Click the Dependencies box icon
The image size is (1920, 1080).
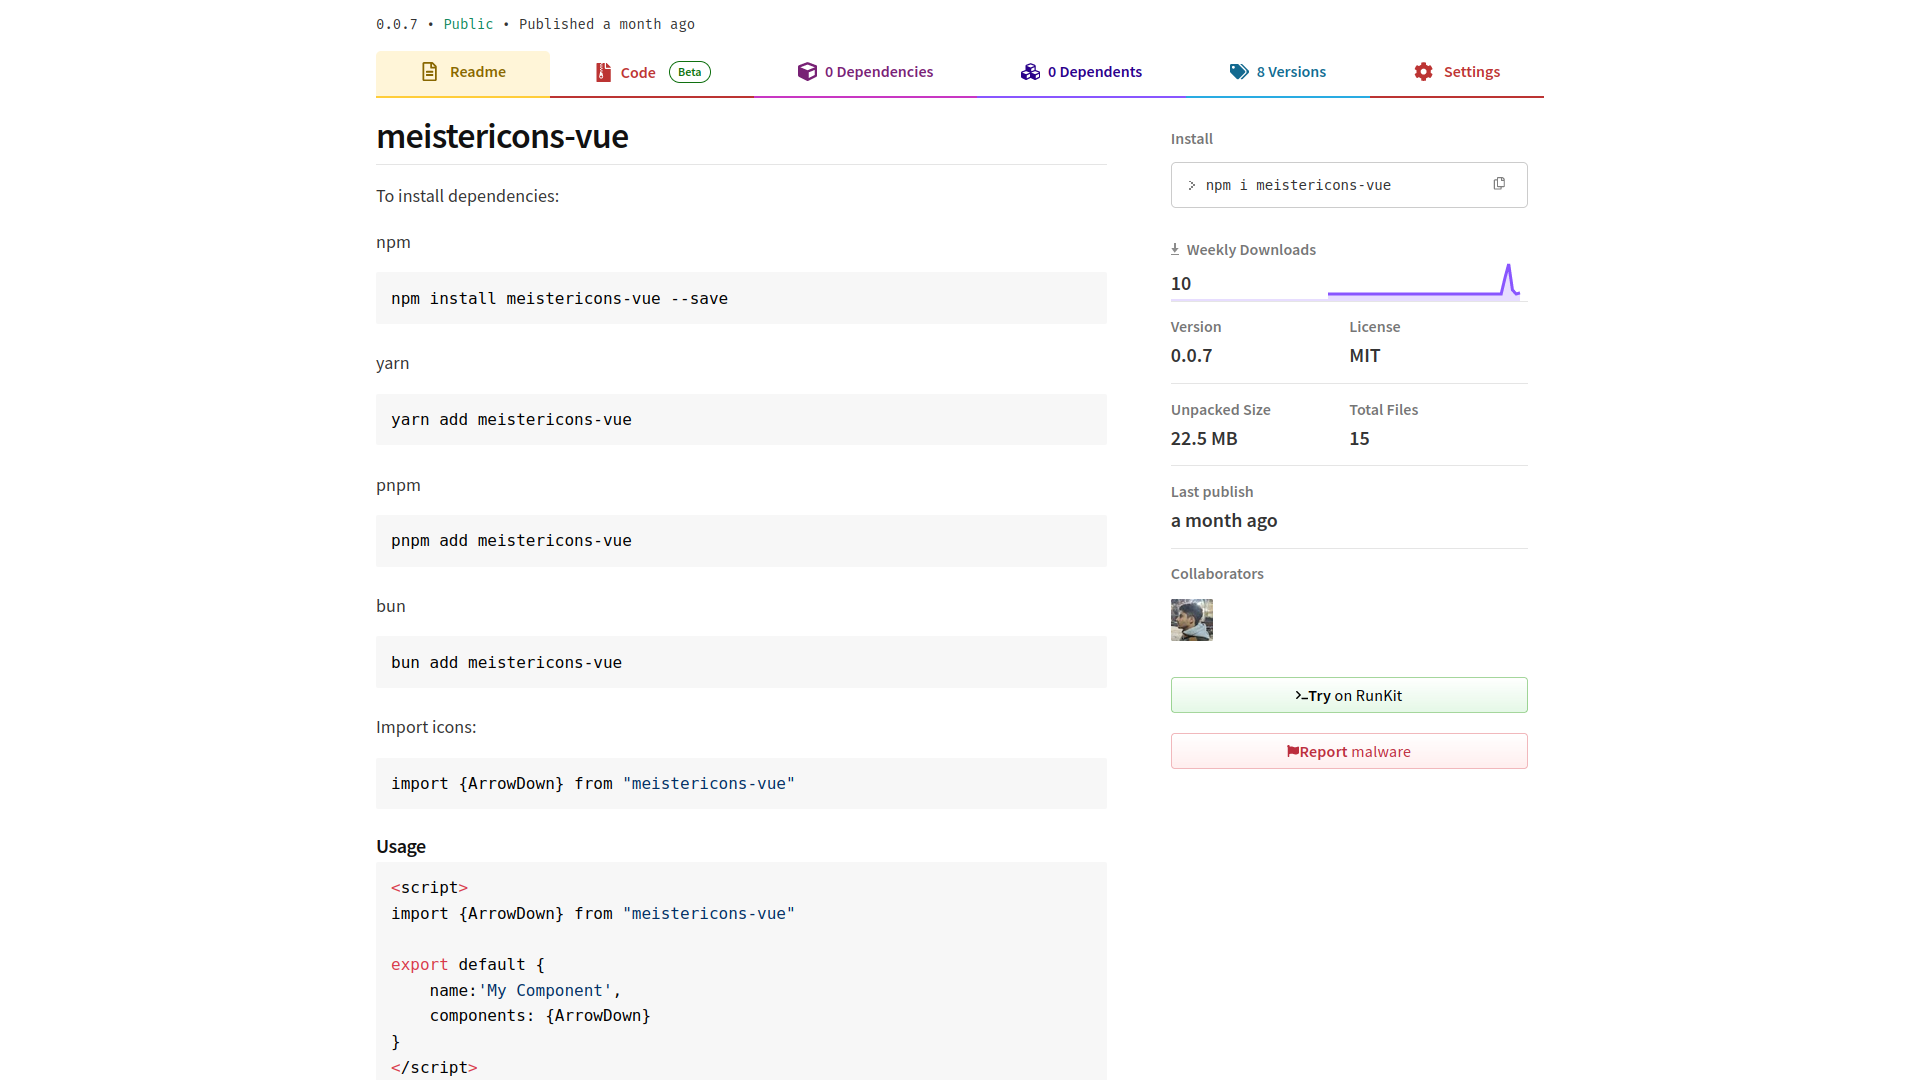click(x=807, y=72)
